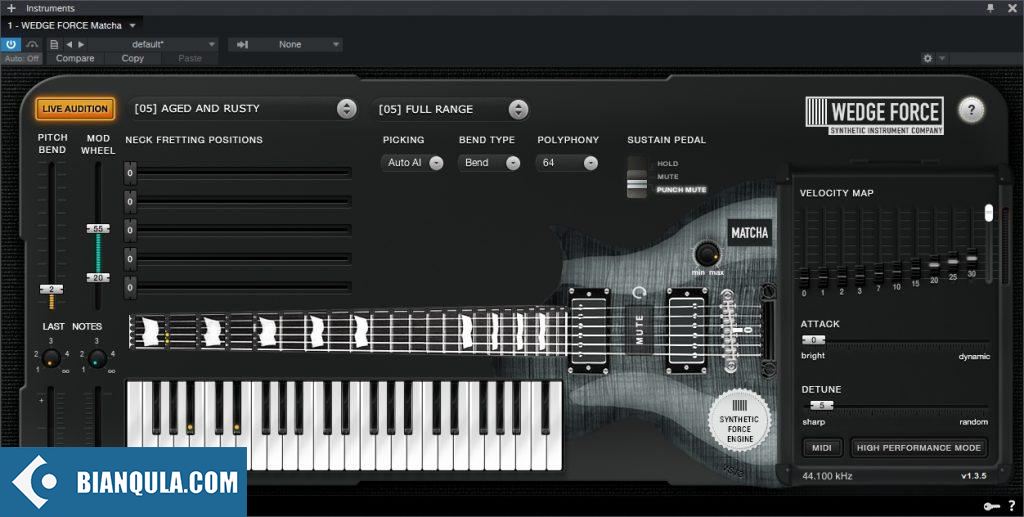Click the sidechain/bypass curve icon beside power

32,44
